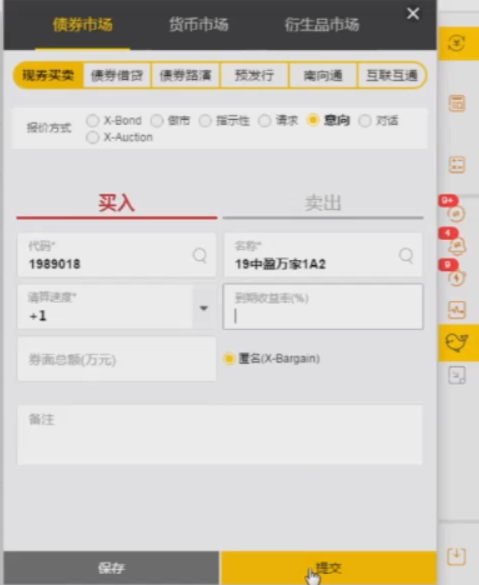Viewport: 479px width, 585px height.
Task: Select the 对话 quote method radio
Action: 364,121
